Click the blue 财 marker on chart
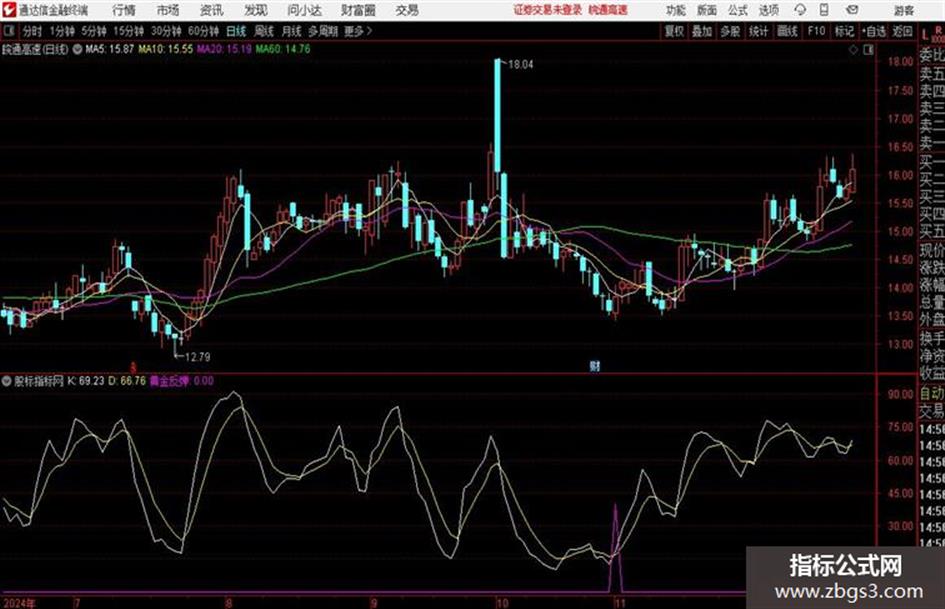This screenshot has height=609, width=945. 595,366
